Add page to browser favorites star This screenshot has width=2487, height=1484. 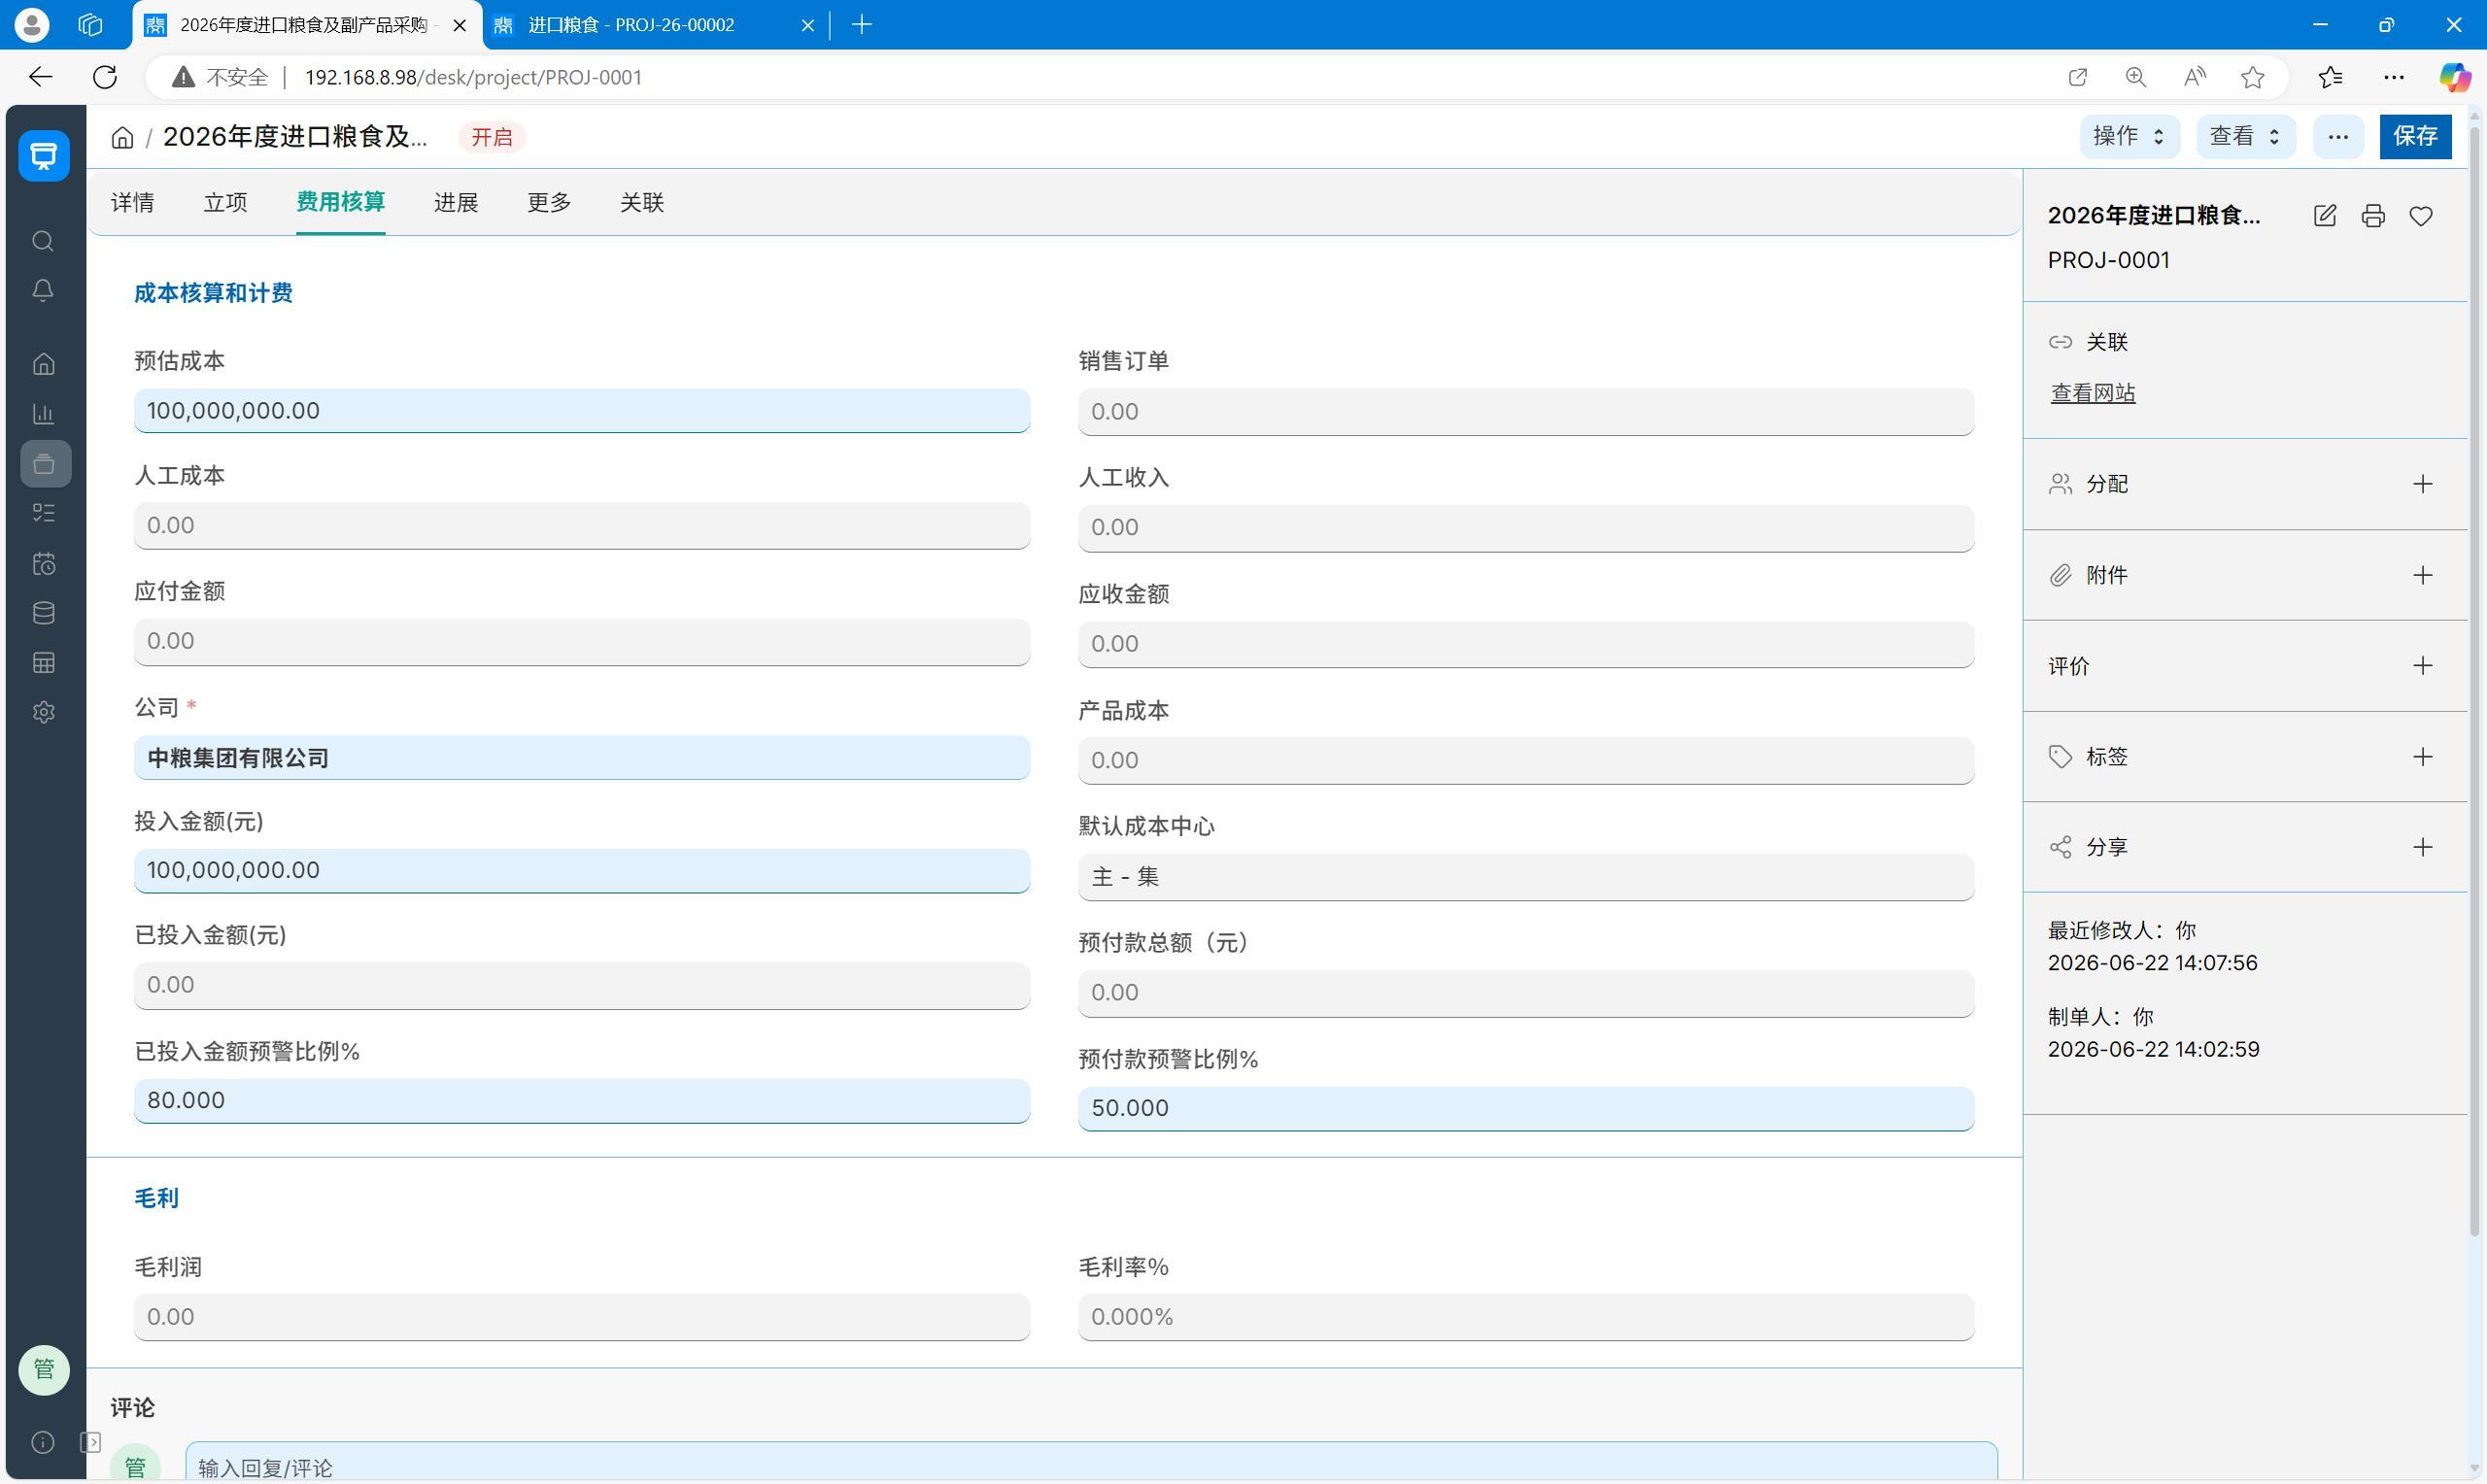[x=2252, y=77]
